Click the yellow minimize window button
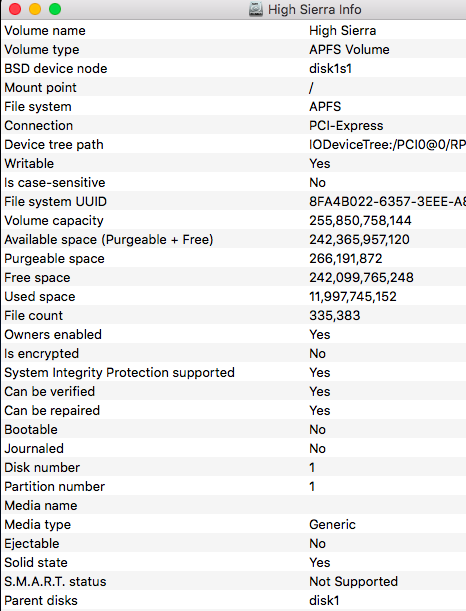Image resolution: width=466 pixels, height=611 pixels. pos(35,9)
